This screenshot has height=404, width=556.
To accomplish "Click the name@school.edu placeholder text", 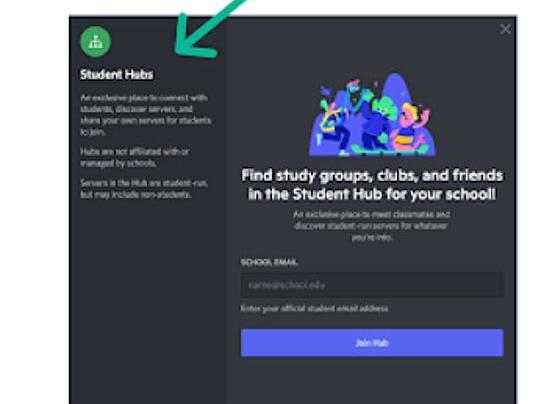I will tap(286, 285).
